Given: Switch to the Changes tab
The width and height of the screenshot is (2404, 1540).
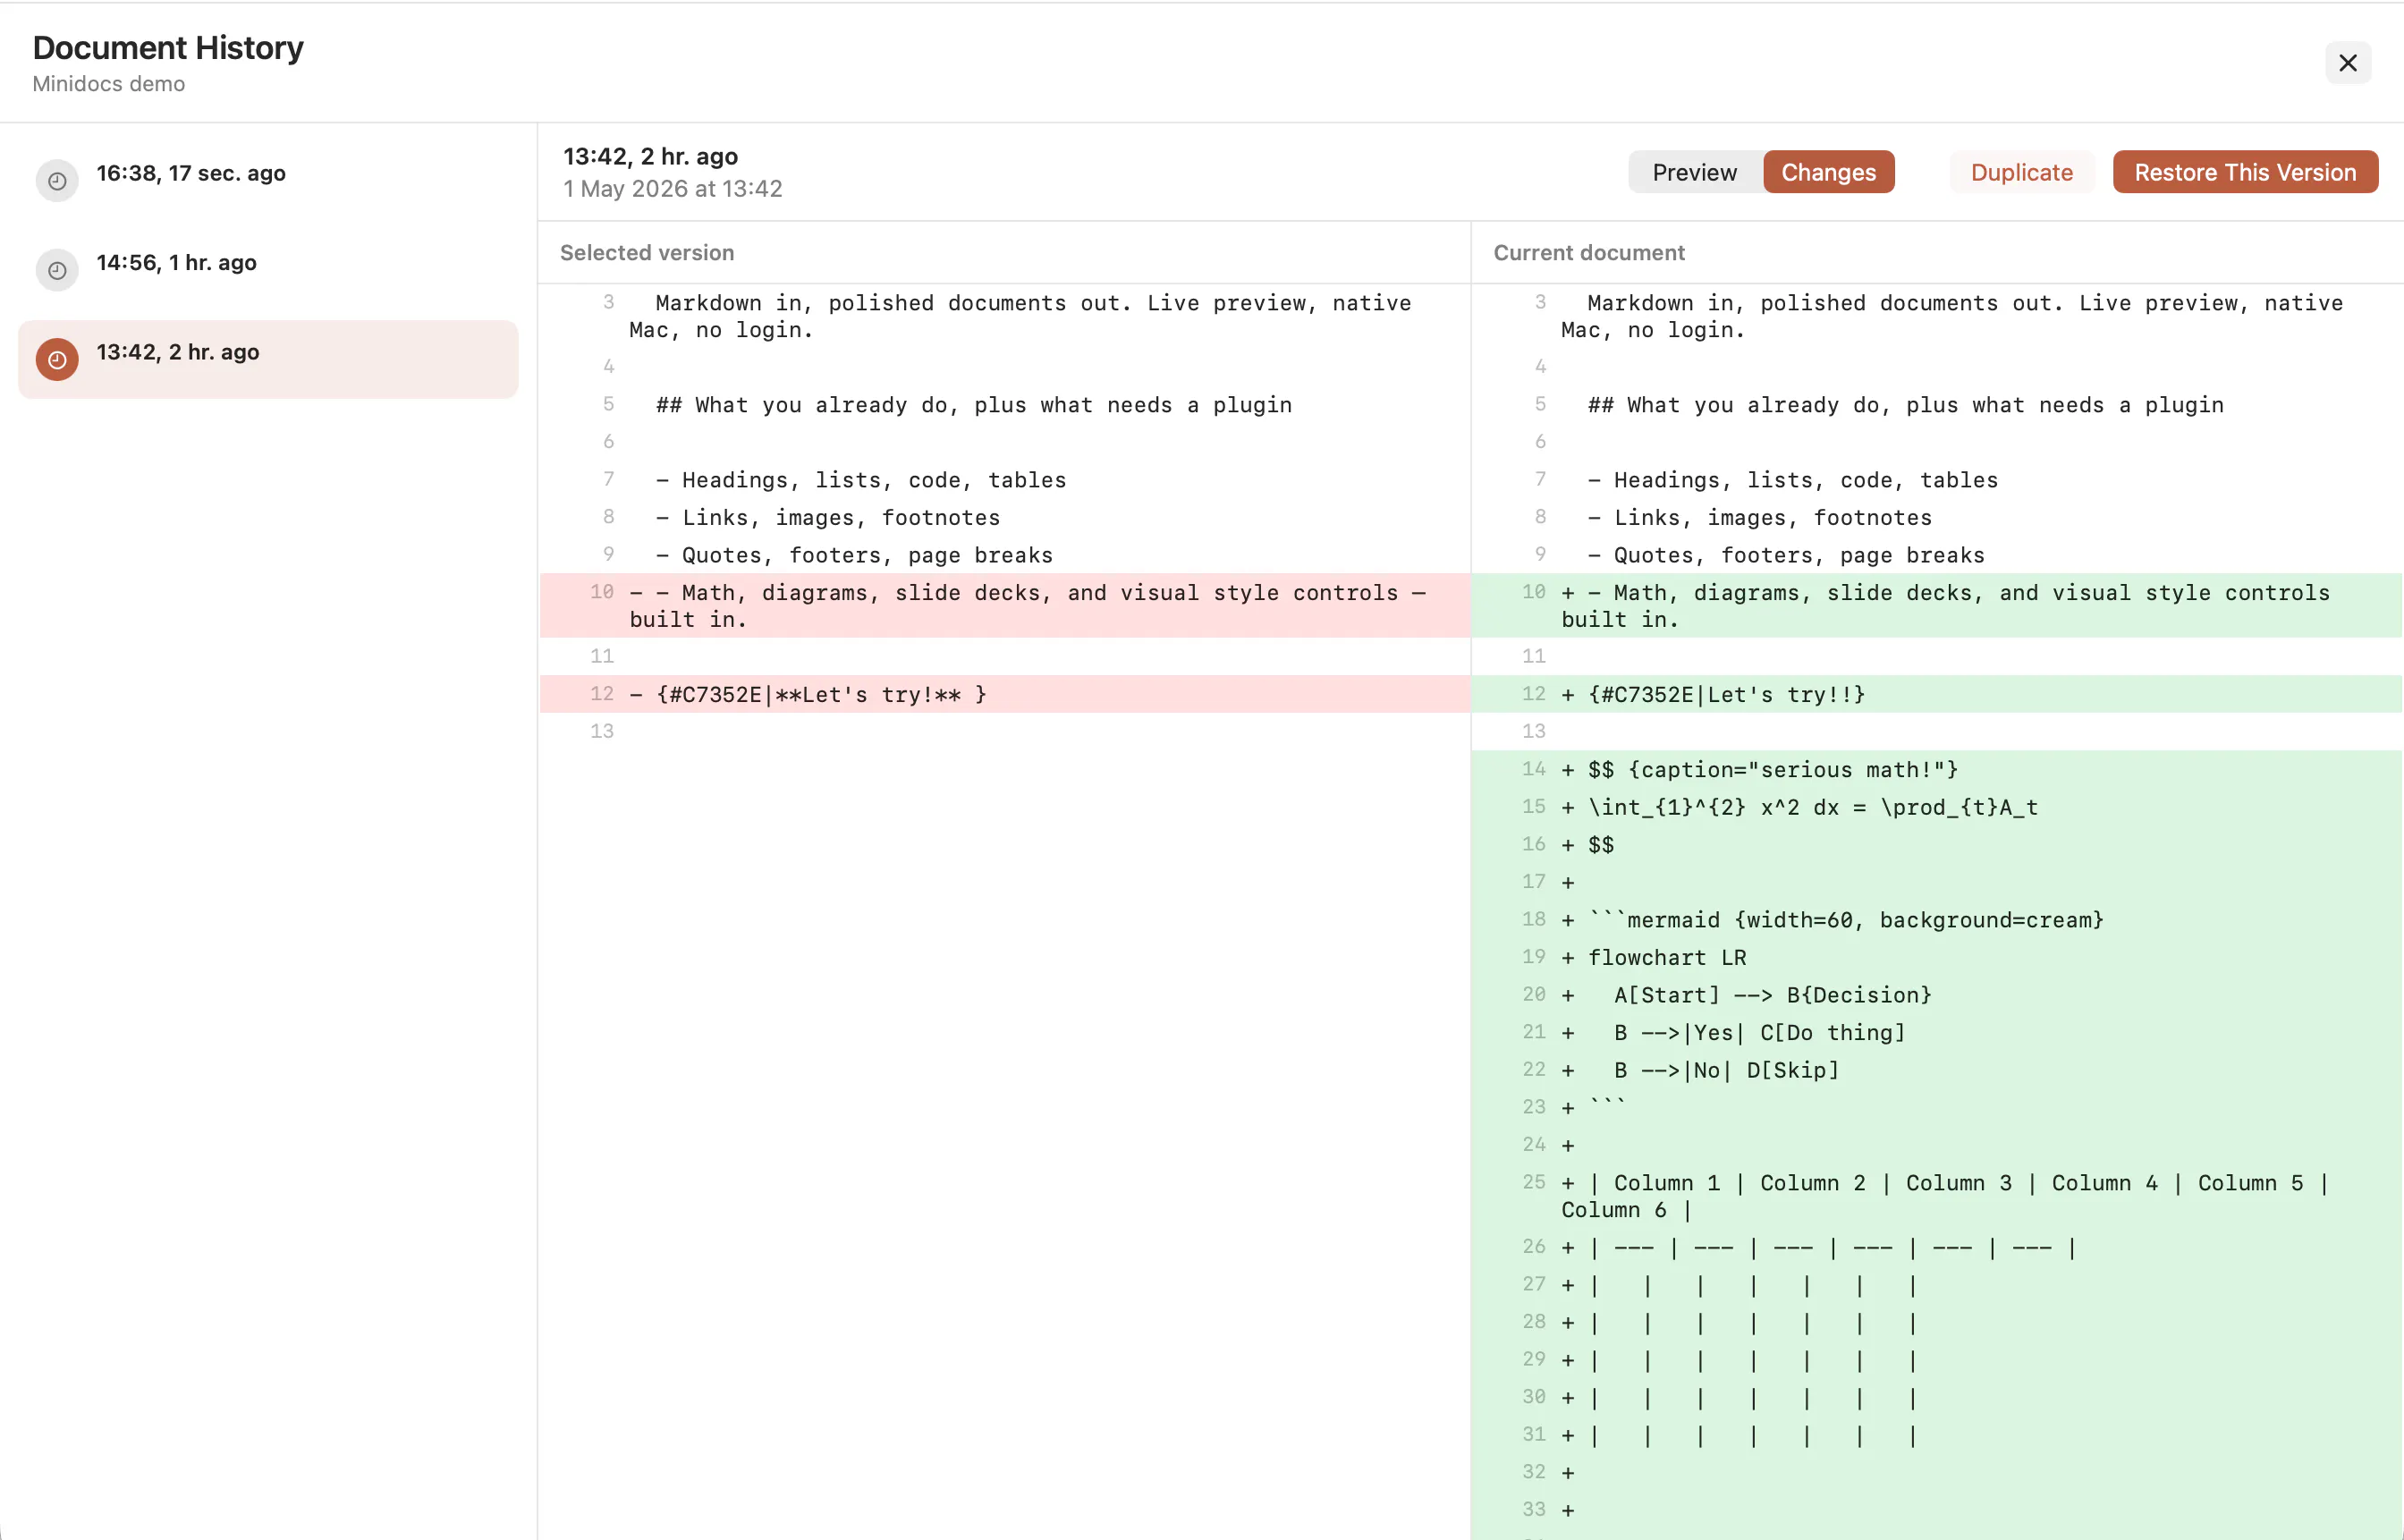Looking at the screenshot, I should (x=1828, y=172).
